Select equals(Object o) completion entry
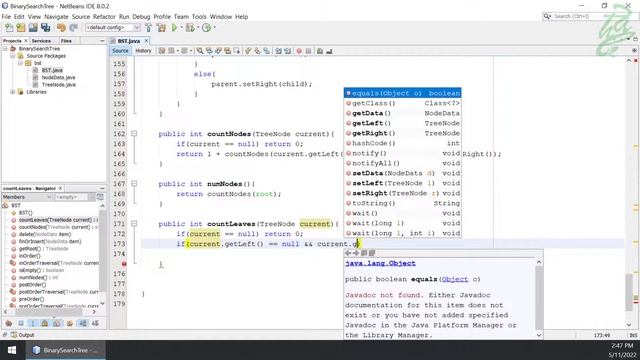The image size is (640, 360). [403, 93]
